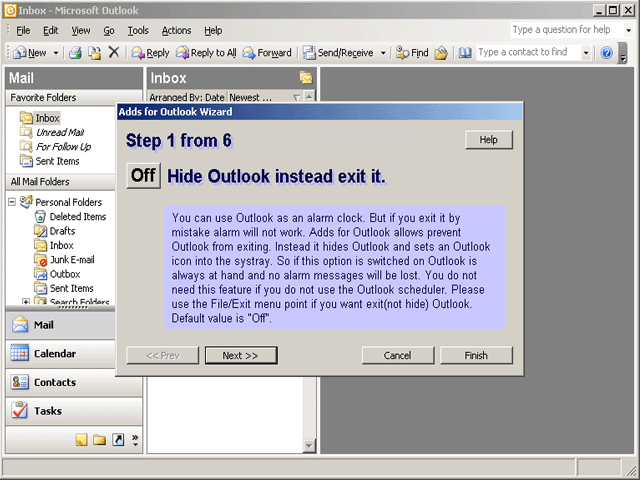Screen dimensions: 640x480
Task: Open the New item dropdown arrow
Action: [x=56, y=53]
